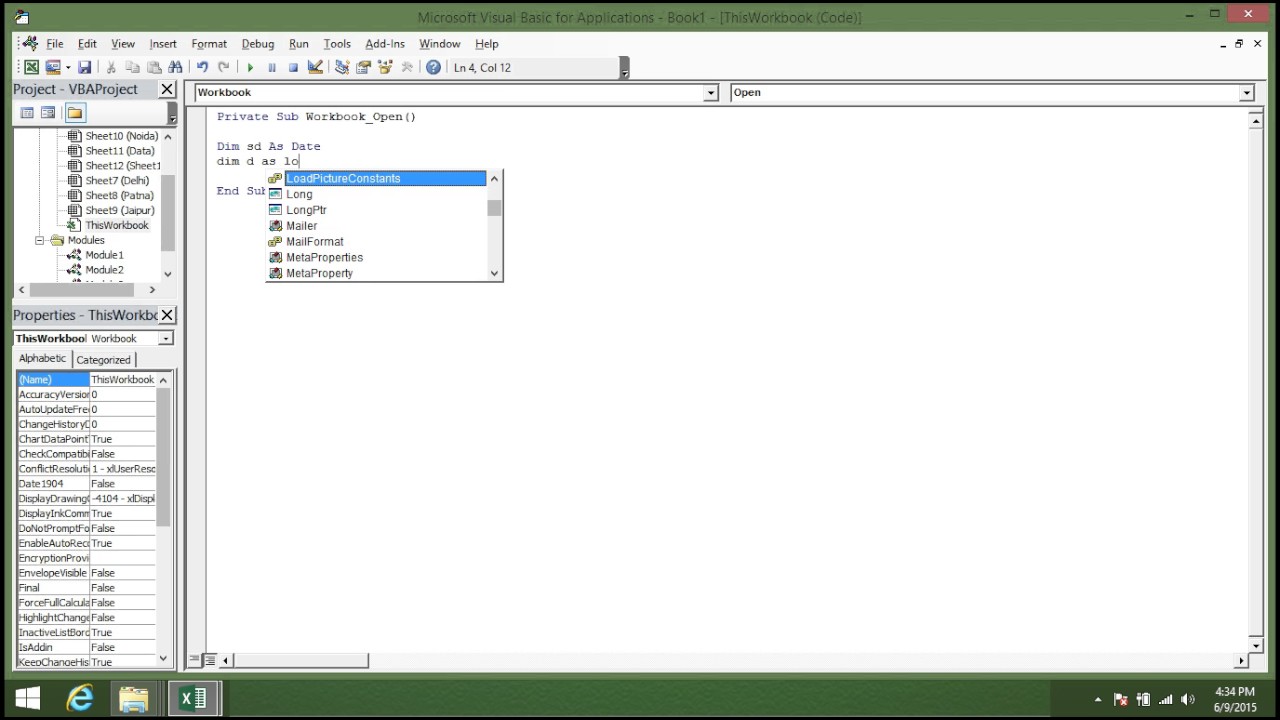Open the File menu

[55, 44]
